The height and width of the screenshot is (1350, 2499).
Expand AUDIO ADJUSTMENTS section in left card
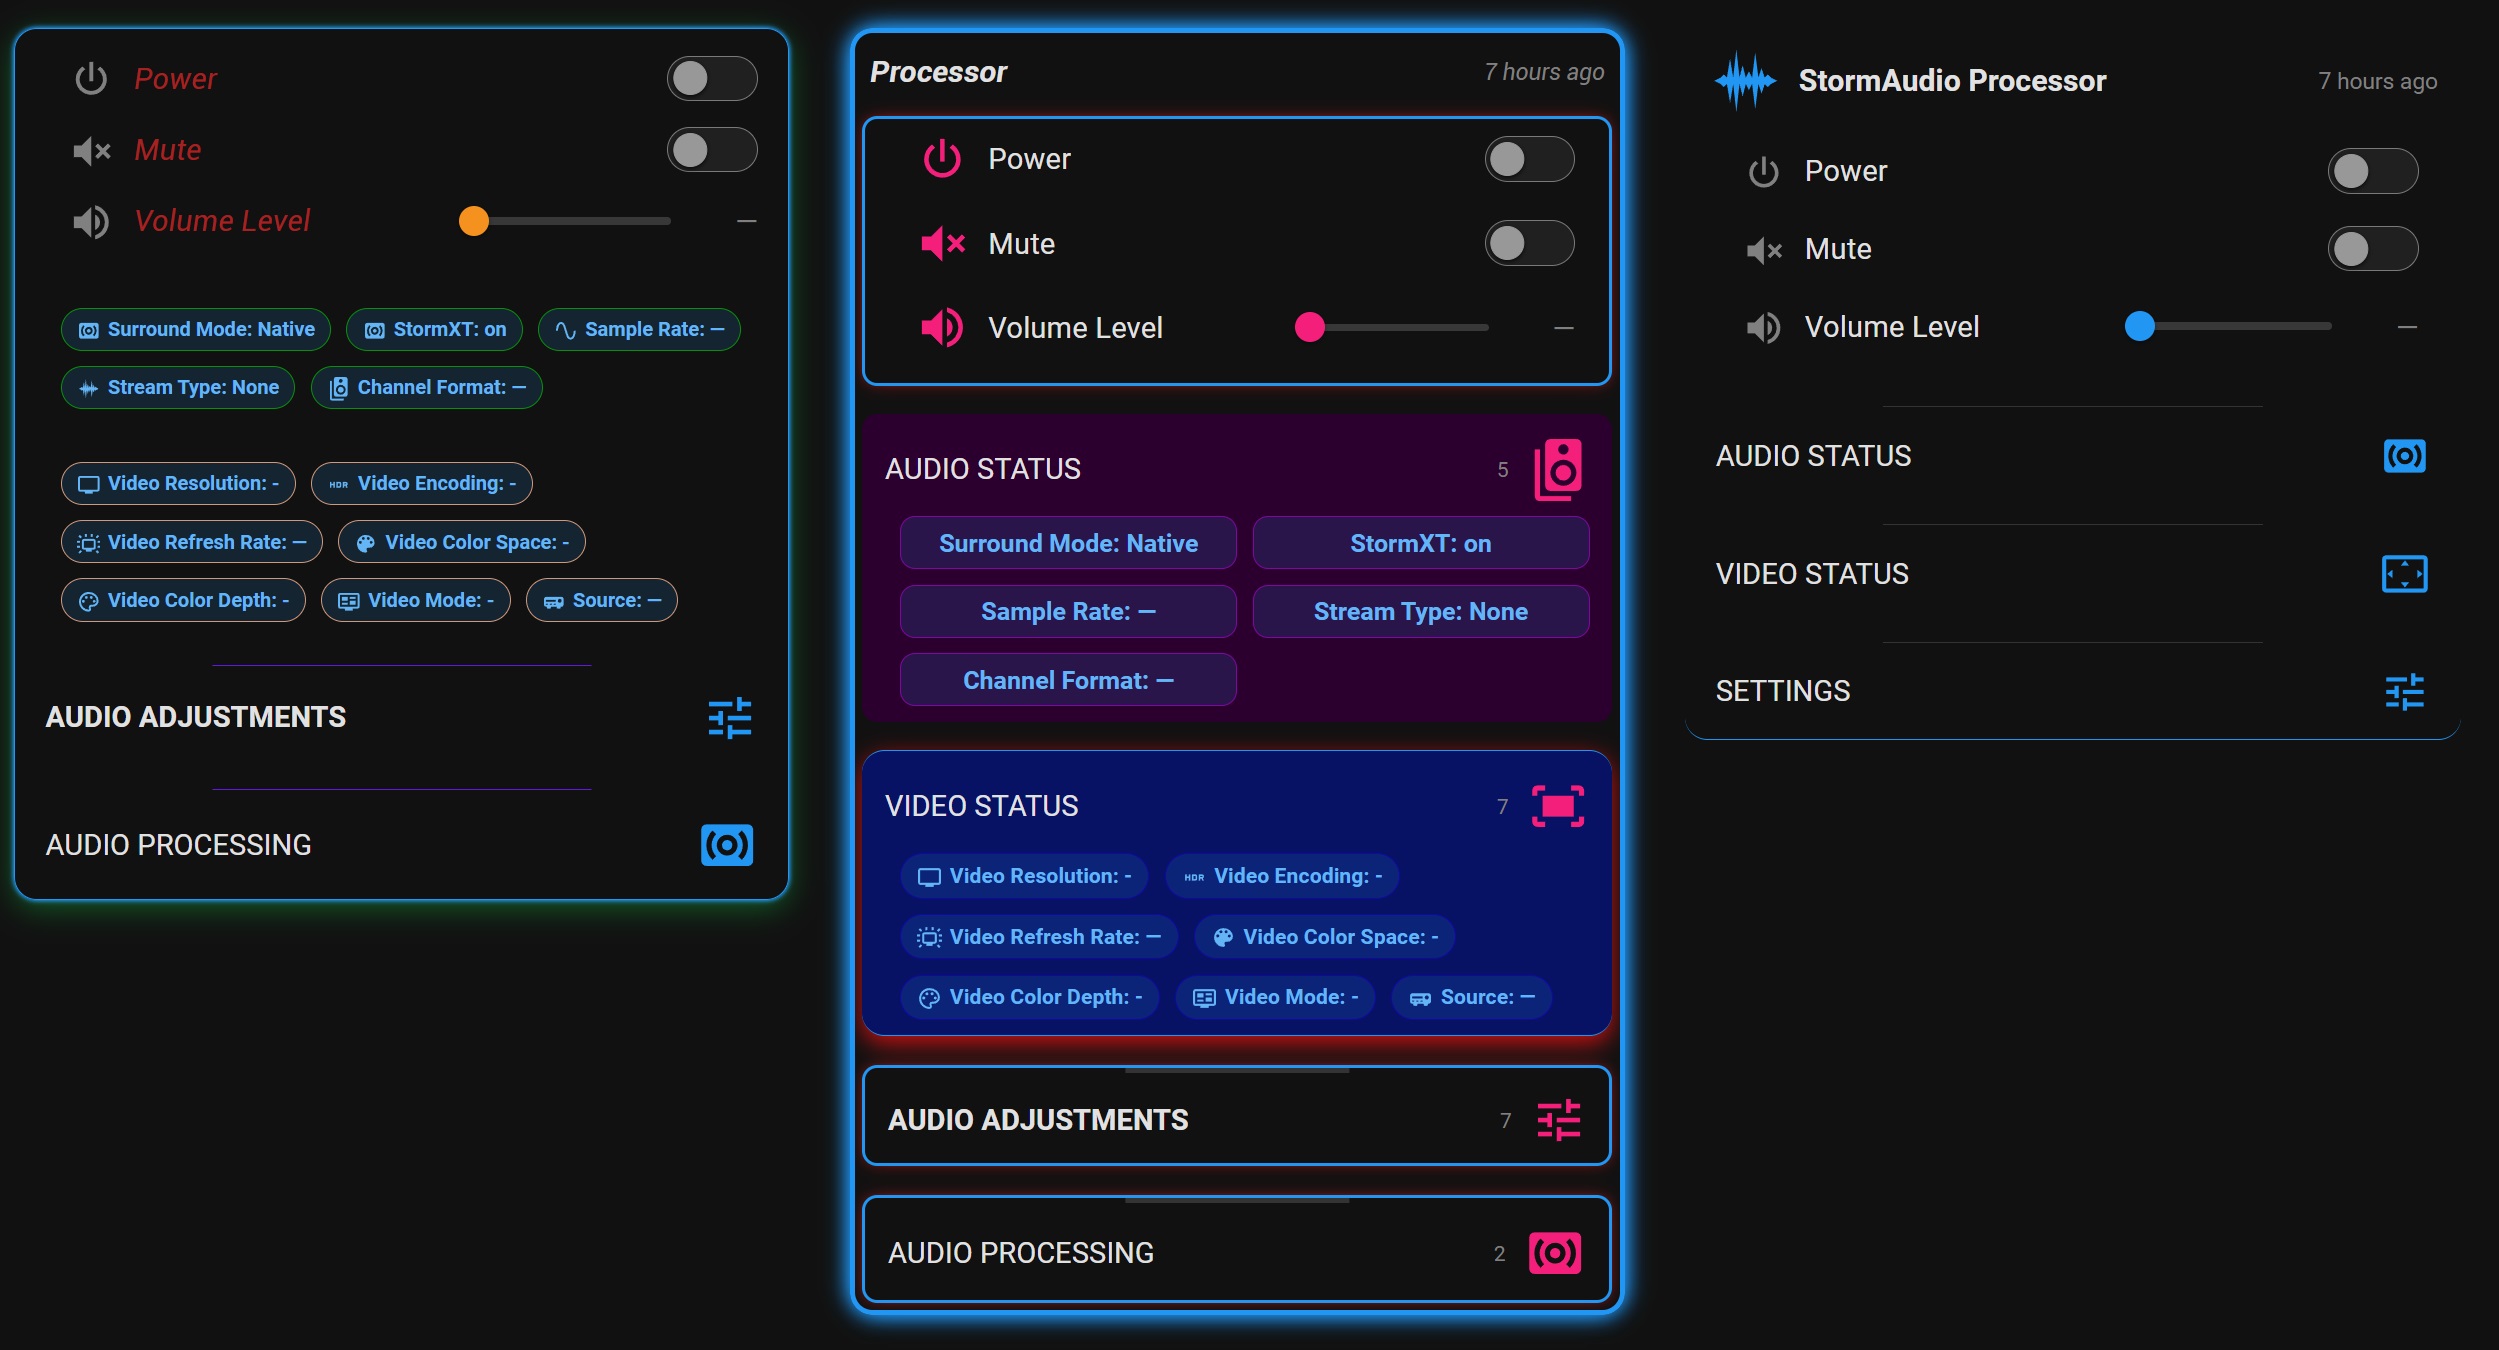pyautogui.click(x=400, y=717)
